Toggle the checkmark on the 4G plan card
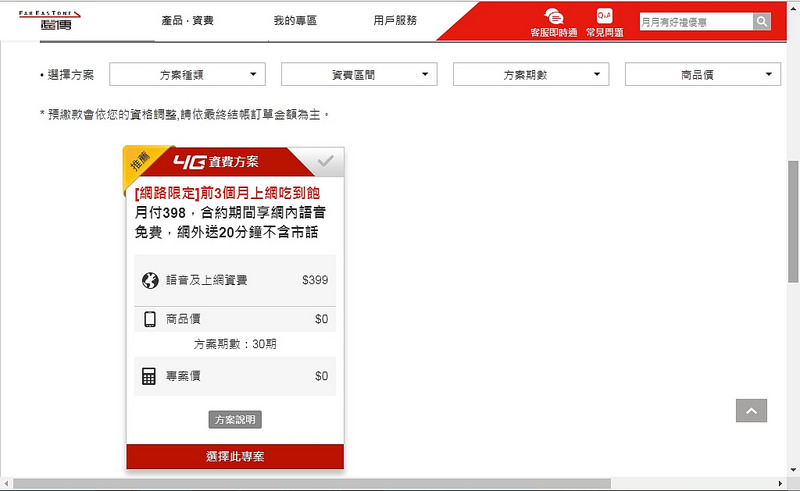This screenshot has width=800, height=491. 325,161
